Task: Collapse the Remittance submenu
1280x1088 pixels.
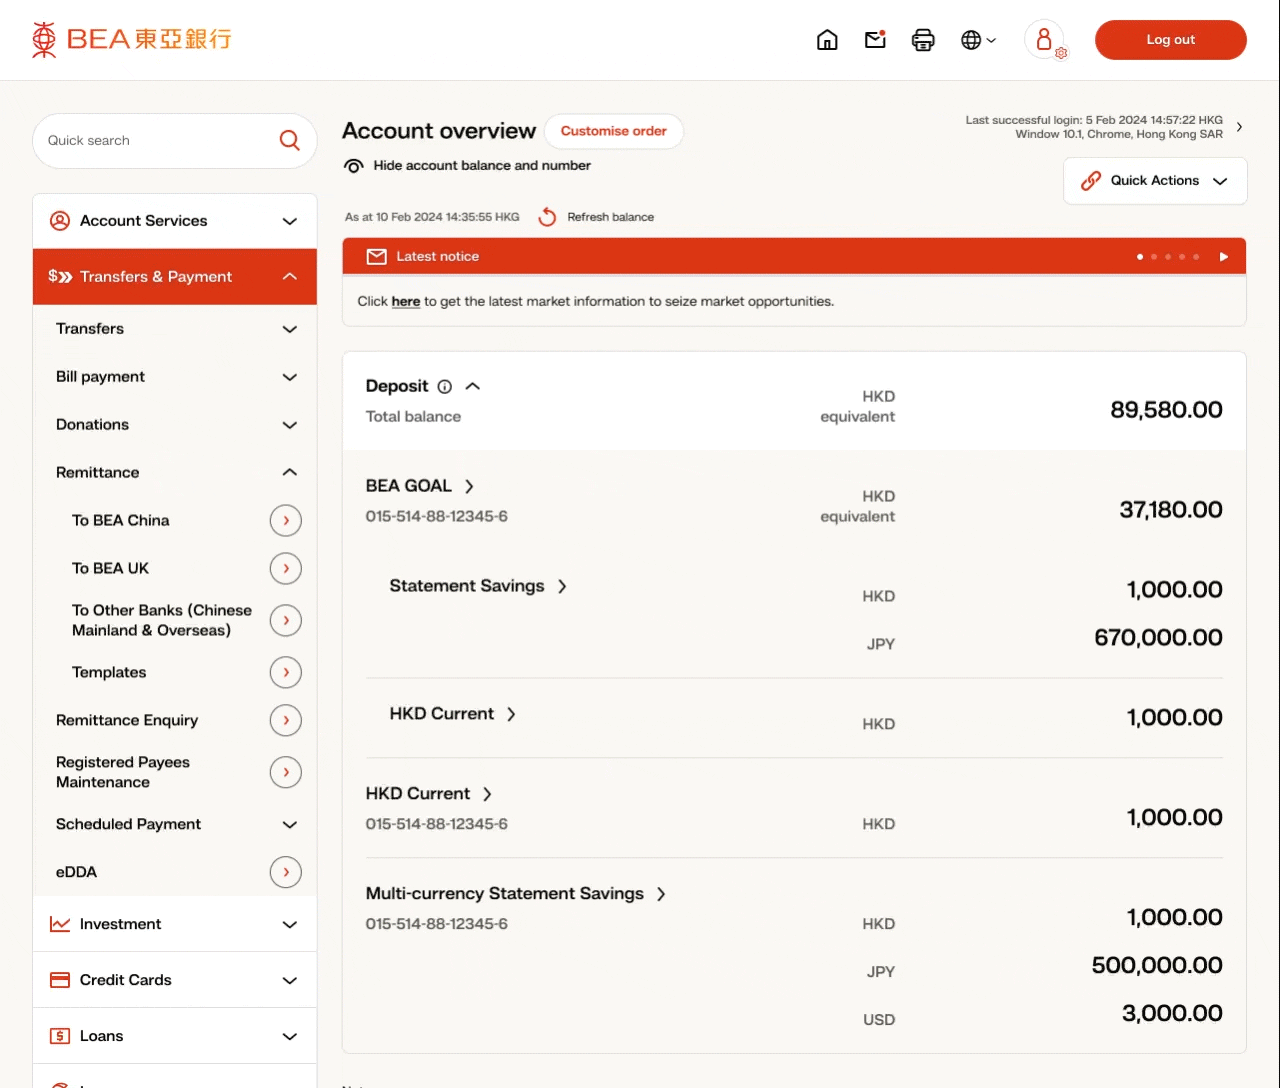Action: pos(175,473)
